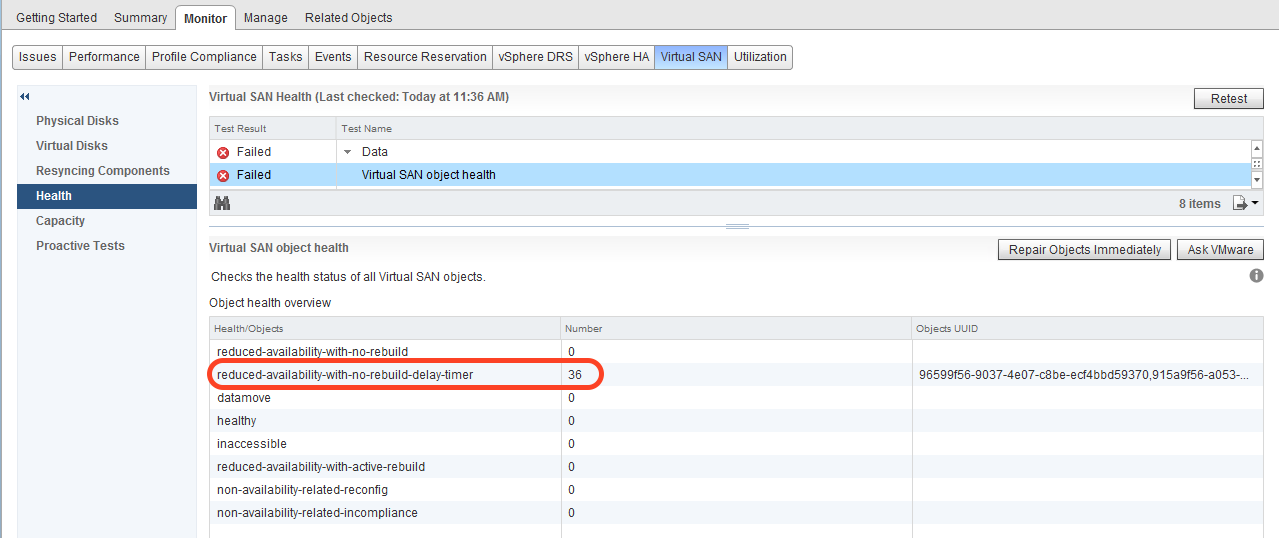The width and height of the screenshot is (1279, 538).
Task: Select the reduced-availability-with-no-rebuild-delay-timer row
Action: click(345, 375)
